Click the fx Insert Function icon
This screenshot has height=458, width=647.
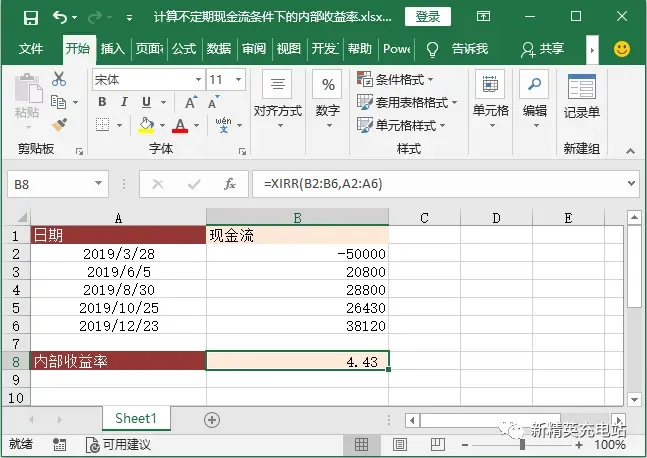229,184
